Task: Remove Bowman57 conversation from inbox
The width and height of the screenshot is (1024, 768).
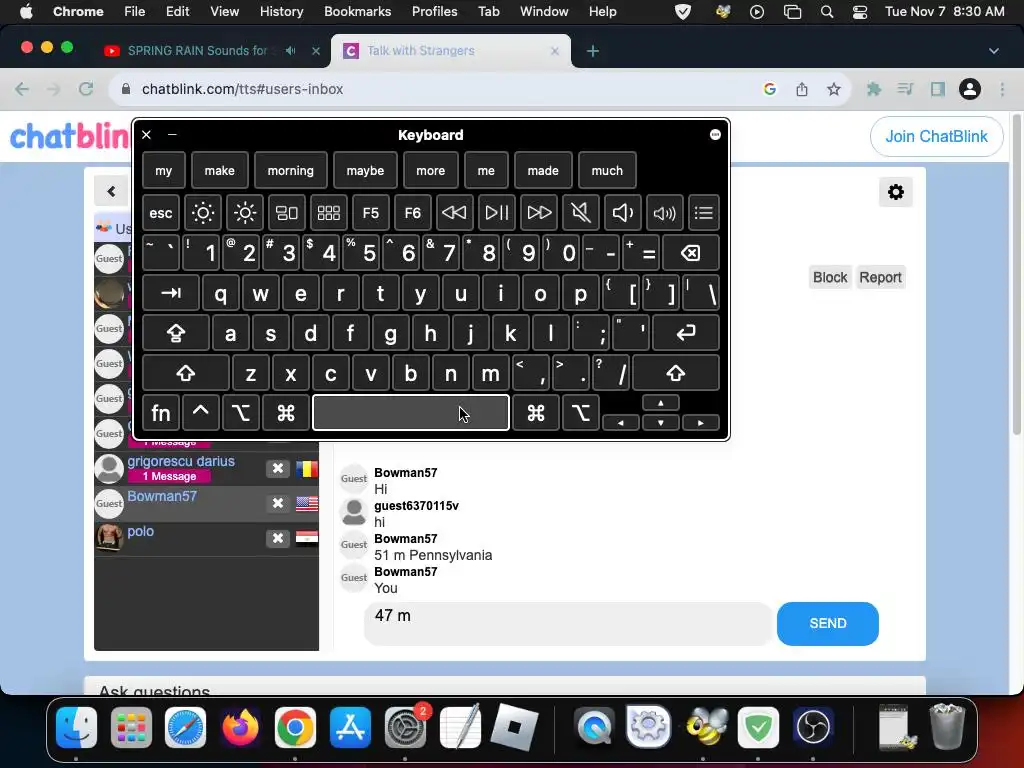Action: tap(278, 504)
